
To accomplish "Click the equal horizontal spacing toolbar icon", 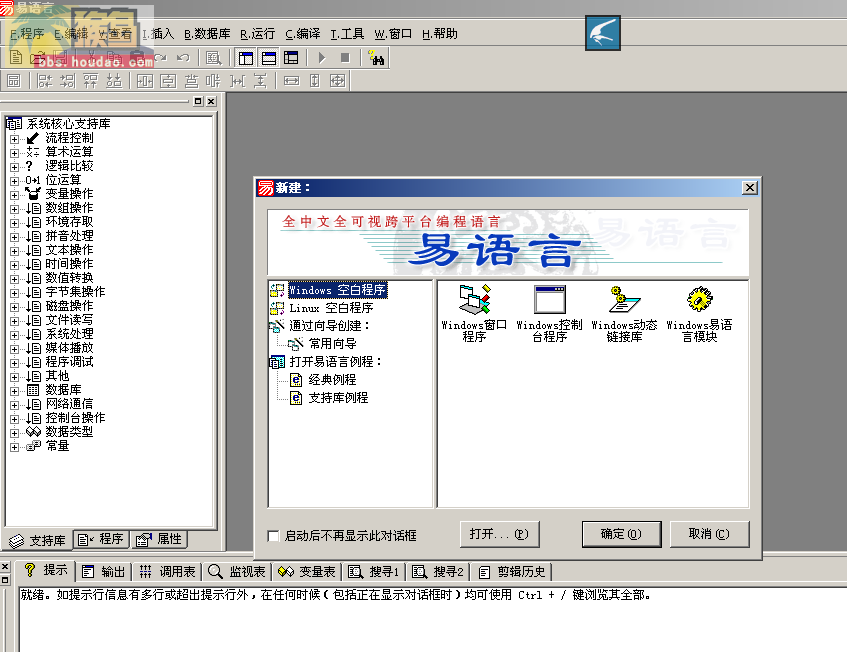I will (x=237, y=81).
